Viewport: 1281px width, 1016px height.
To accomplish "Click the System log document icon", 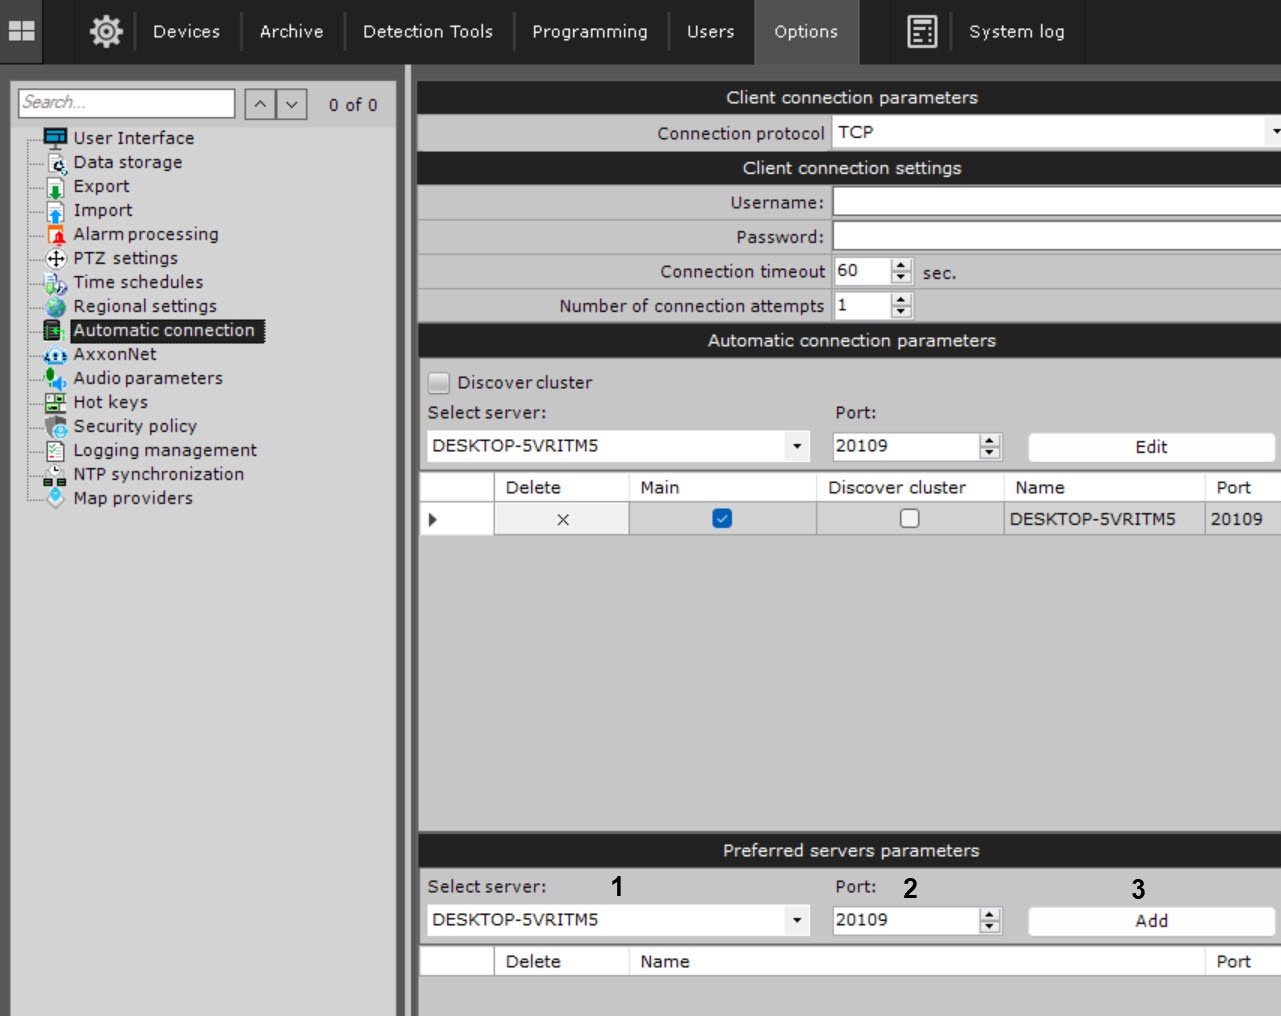I will pyautogui.click(x=921, y=32).
